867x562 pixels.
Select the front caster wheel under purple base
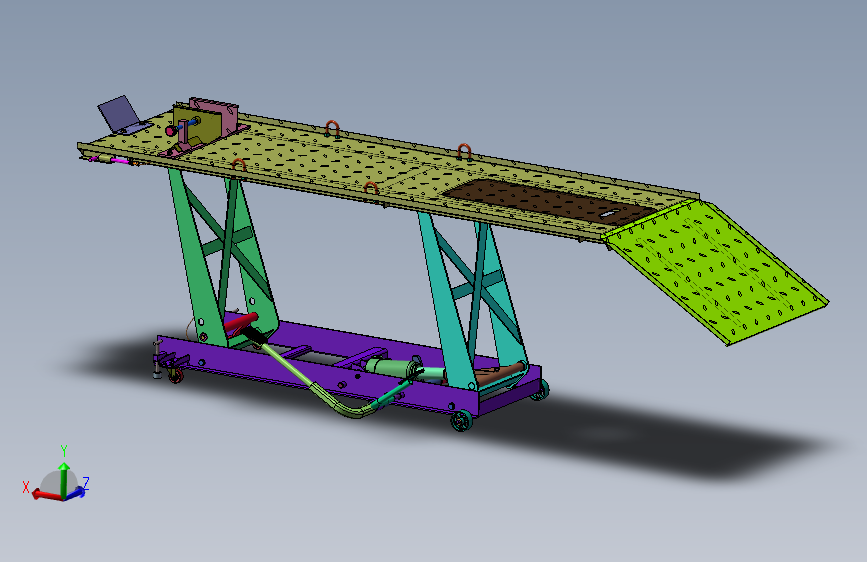pyautogui.click(x=461, y=420)
